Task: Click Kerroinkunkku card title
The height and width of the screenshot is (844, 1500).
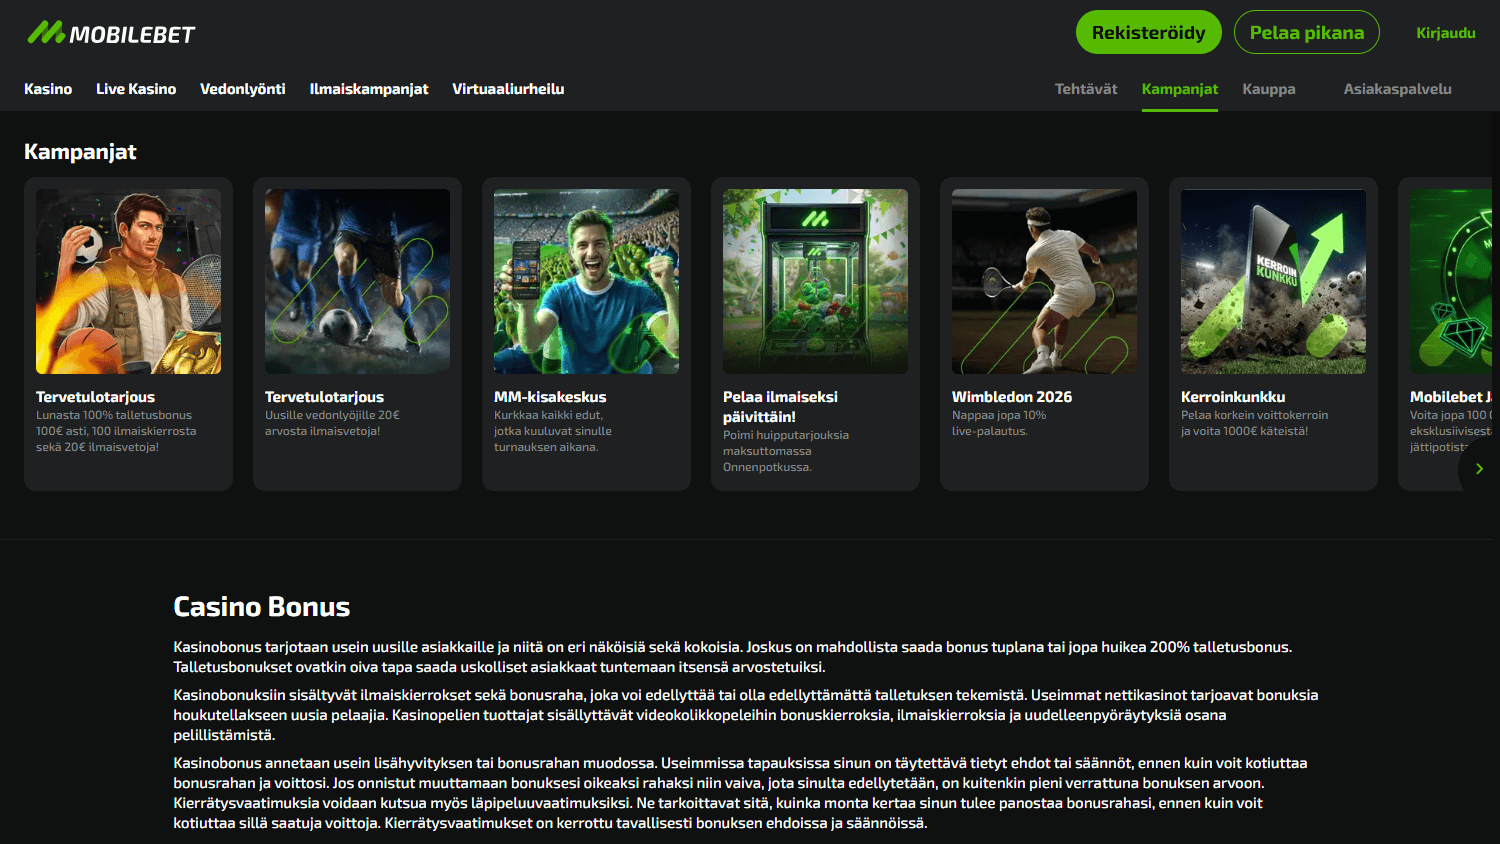Action: point(1233,397)
